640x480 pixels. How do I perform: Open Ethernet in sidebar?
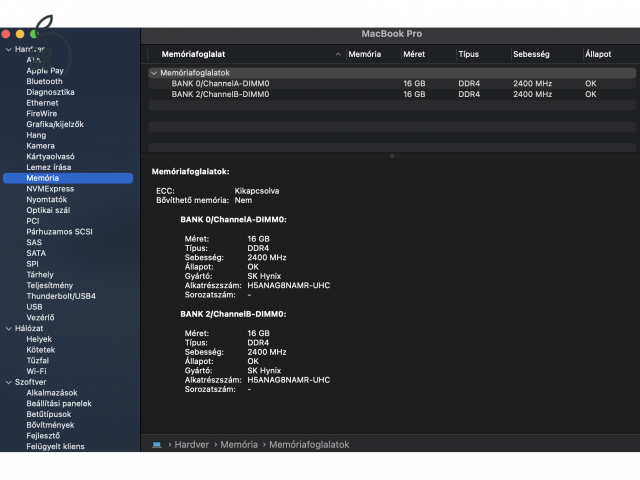pos(42,103)
